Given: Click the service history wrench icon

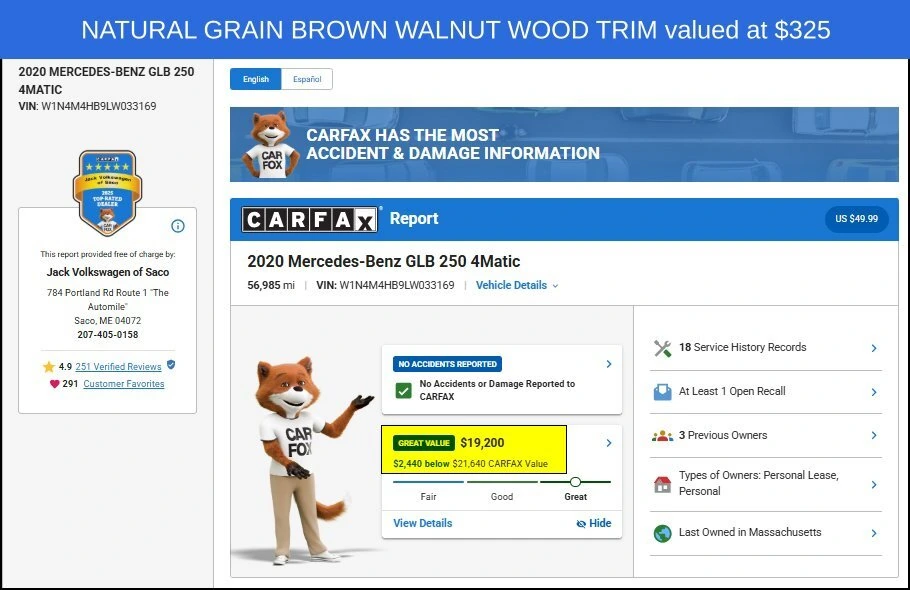Looking at the screenshot, I should 662,348.
